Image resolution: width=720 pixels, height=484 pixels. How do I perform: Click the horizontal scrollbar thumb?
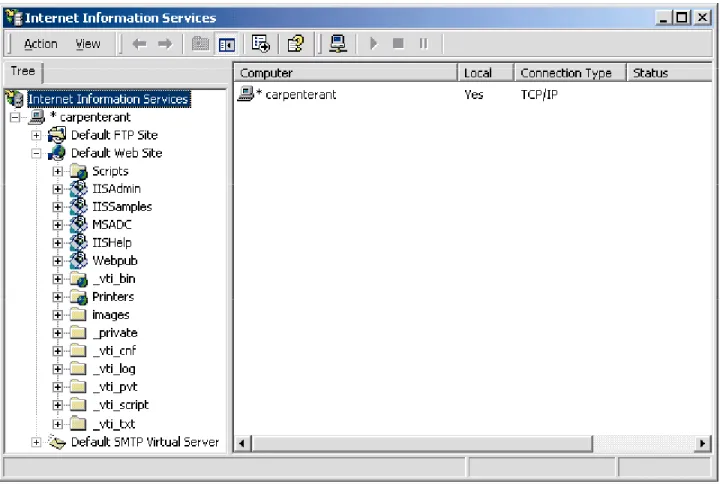coord(421,444)
